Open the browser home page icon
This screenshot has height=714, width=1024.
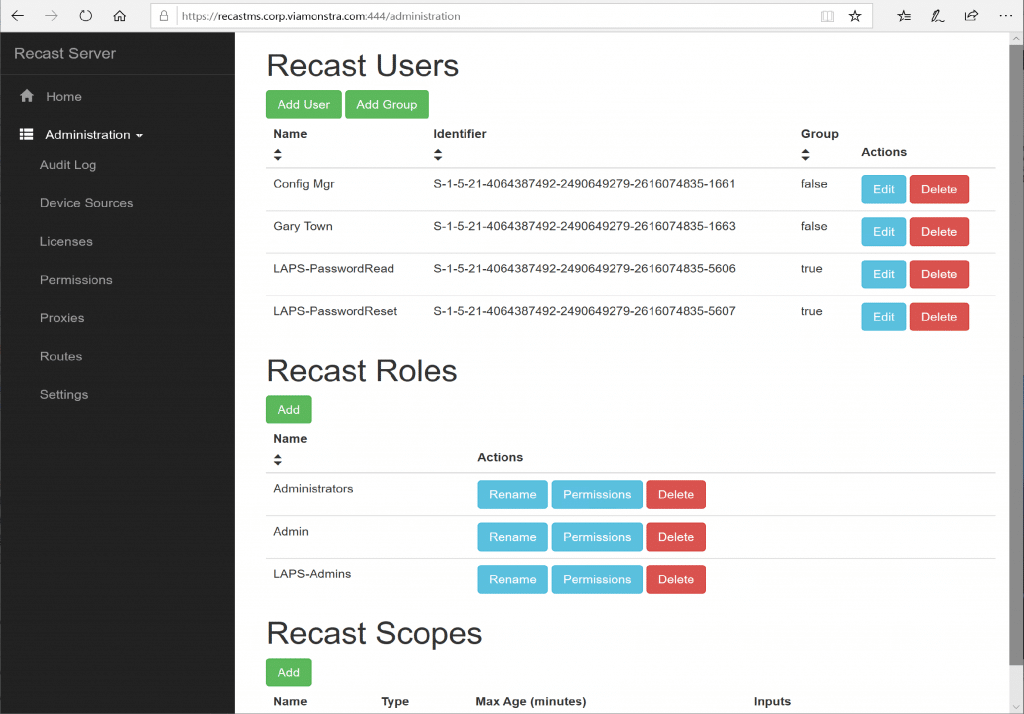pos(120,16)
